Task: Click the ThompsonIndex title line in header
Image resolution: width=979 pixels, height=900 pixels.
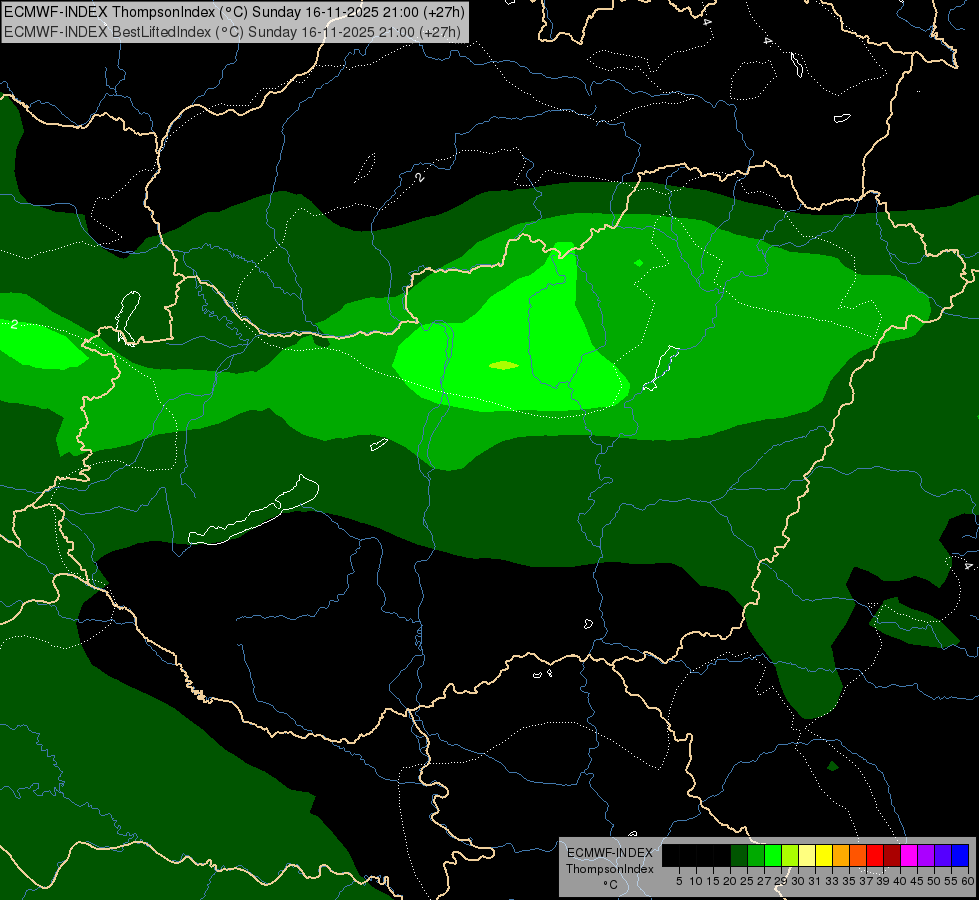Action: pyautogui.click(x=234, y=12)
